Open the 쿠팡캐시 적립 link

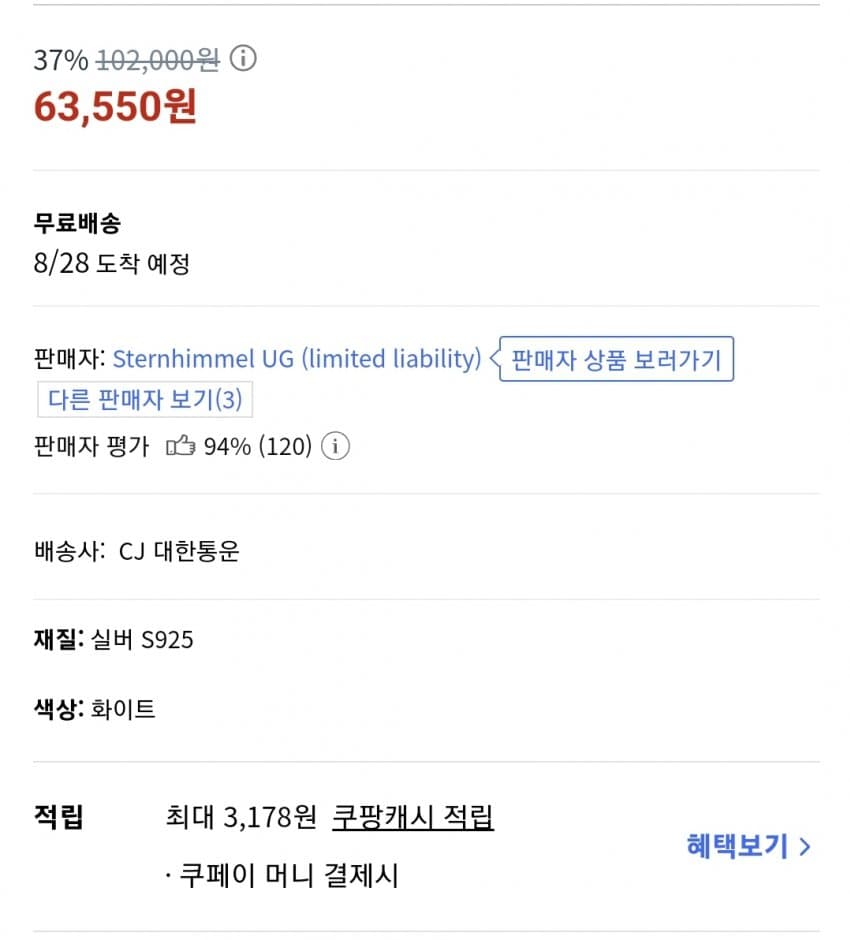point(413,817)
